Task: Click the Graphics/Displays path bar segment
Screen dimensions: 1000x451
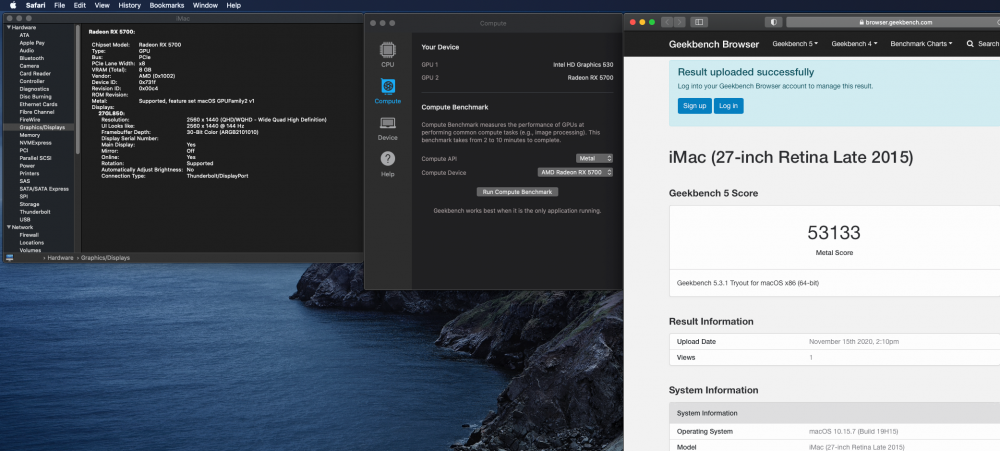Action: 105,258
